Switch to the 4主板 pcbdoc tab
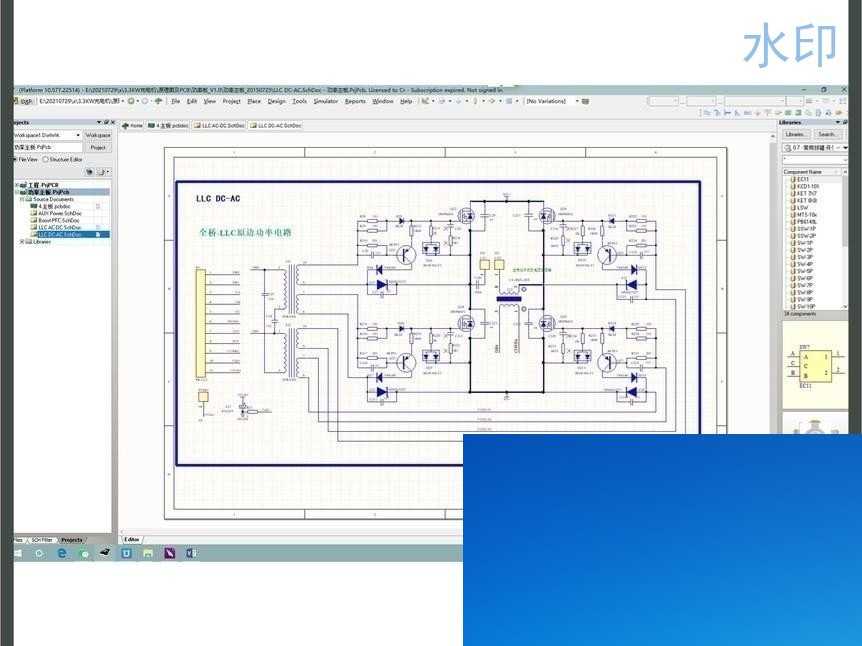This screenshot has height=646, width=862. 168,125
